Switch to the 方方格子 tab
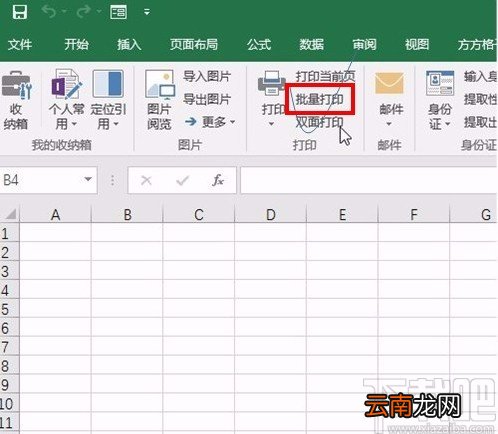 (477, 44)
